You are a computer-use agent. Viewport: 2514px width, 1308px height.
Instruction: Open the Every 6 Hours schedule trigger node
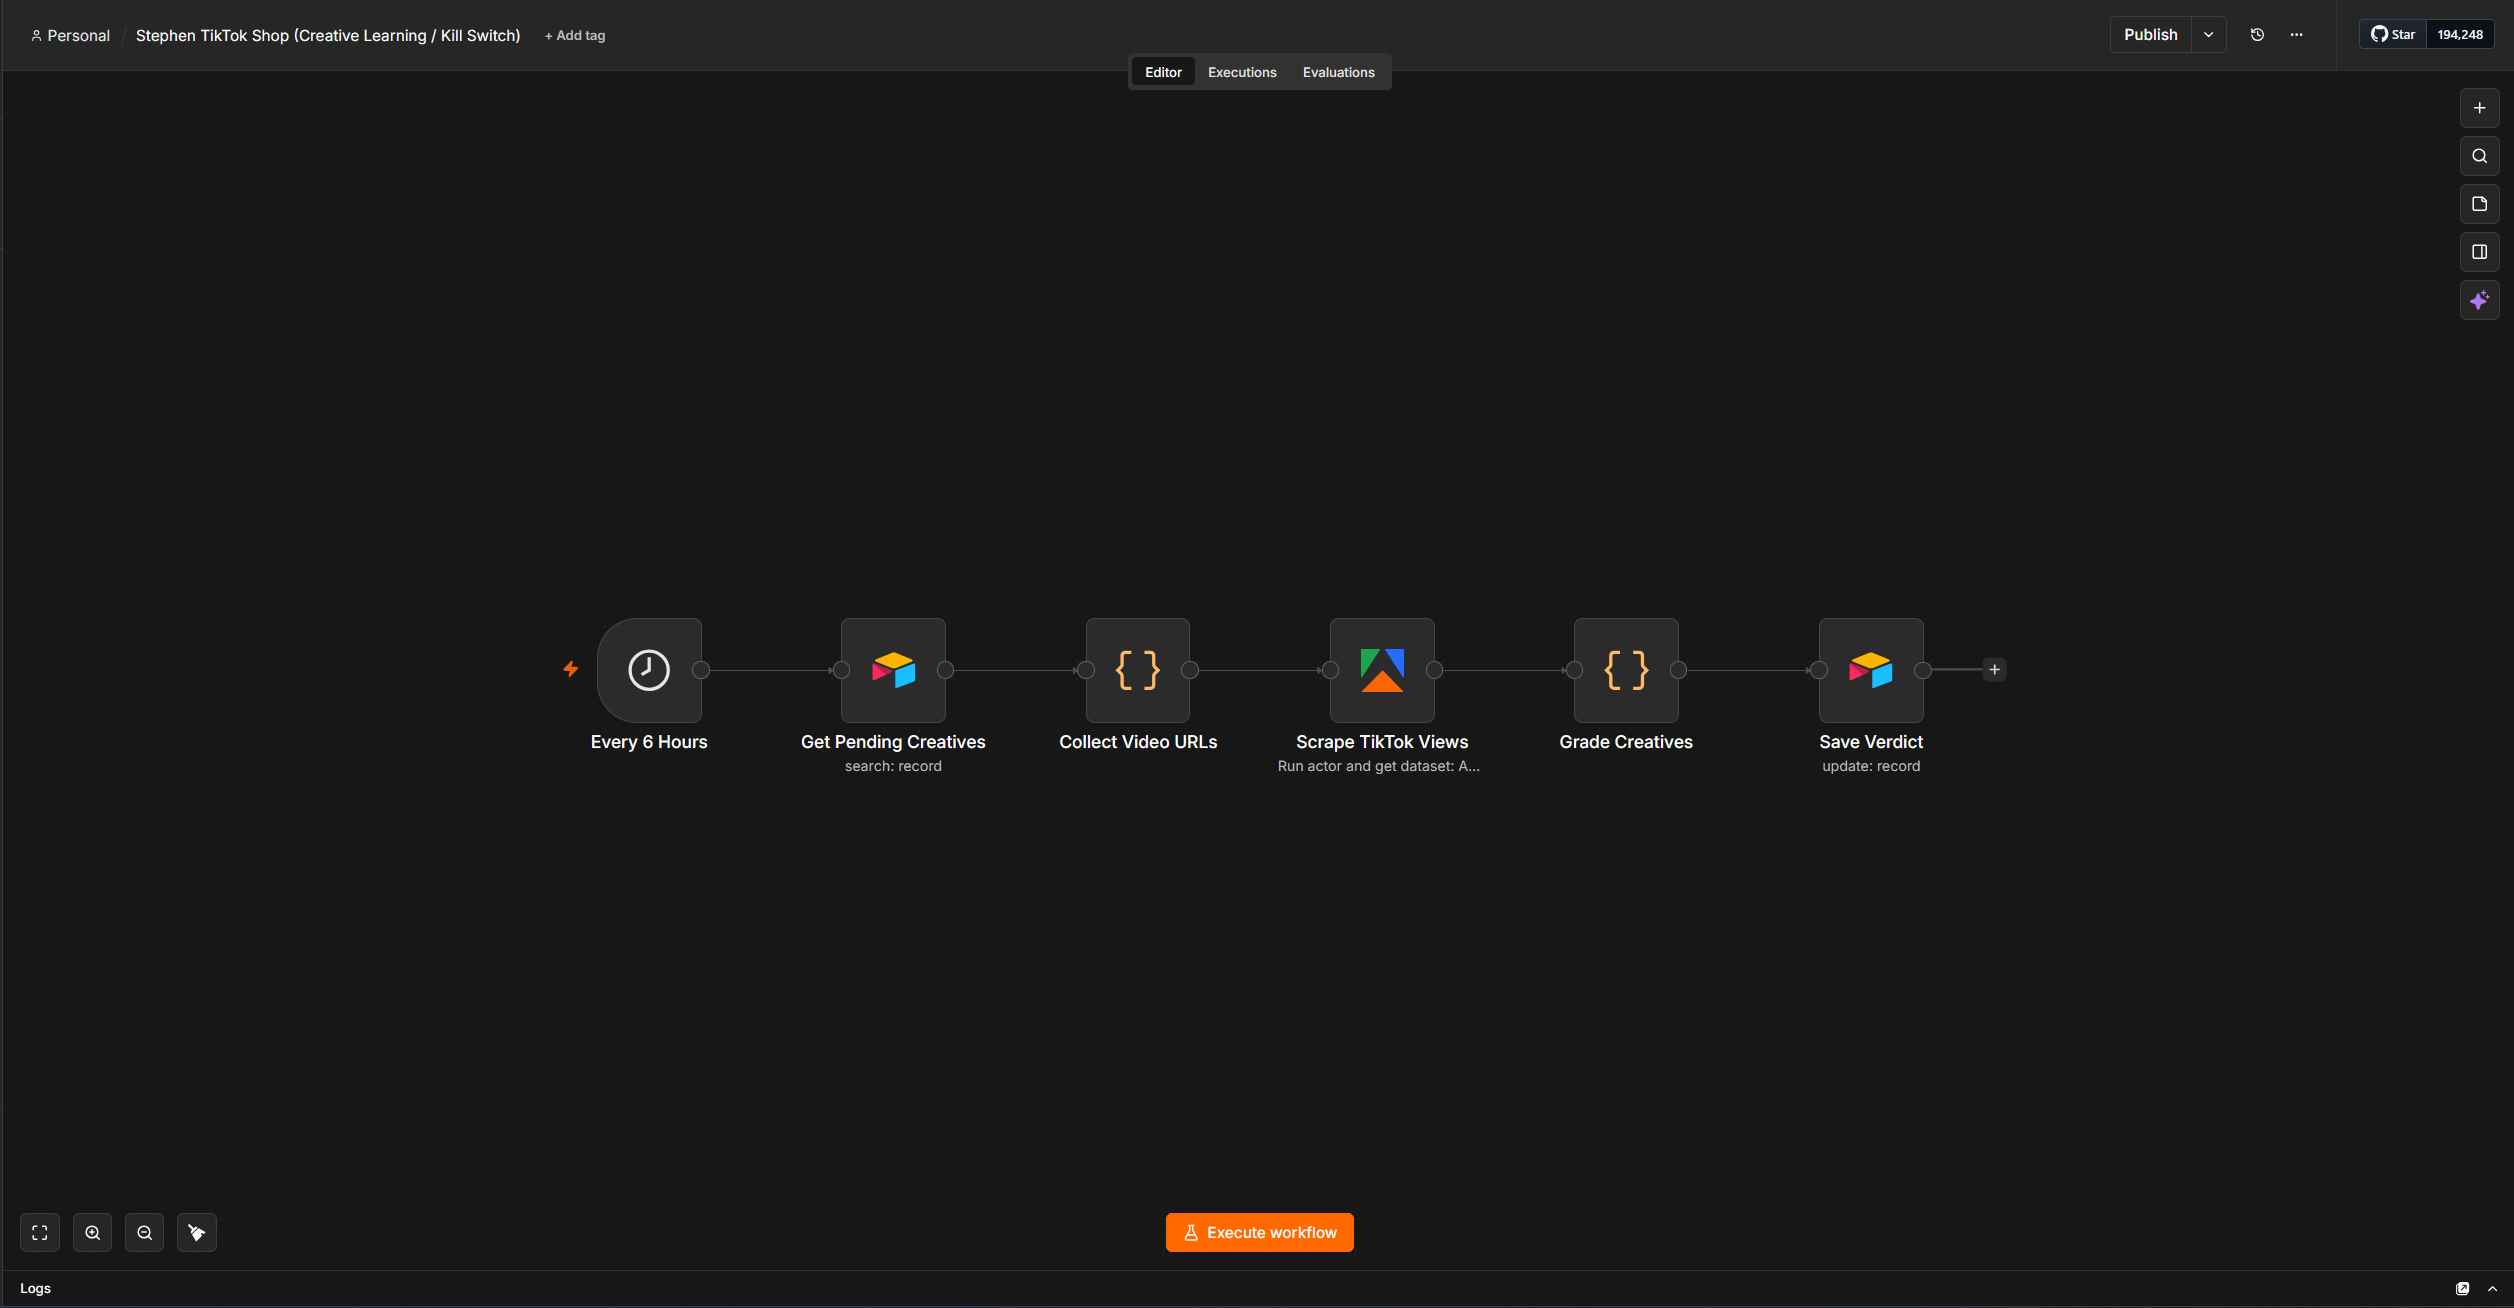click(649, 670)
